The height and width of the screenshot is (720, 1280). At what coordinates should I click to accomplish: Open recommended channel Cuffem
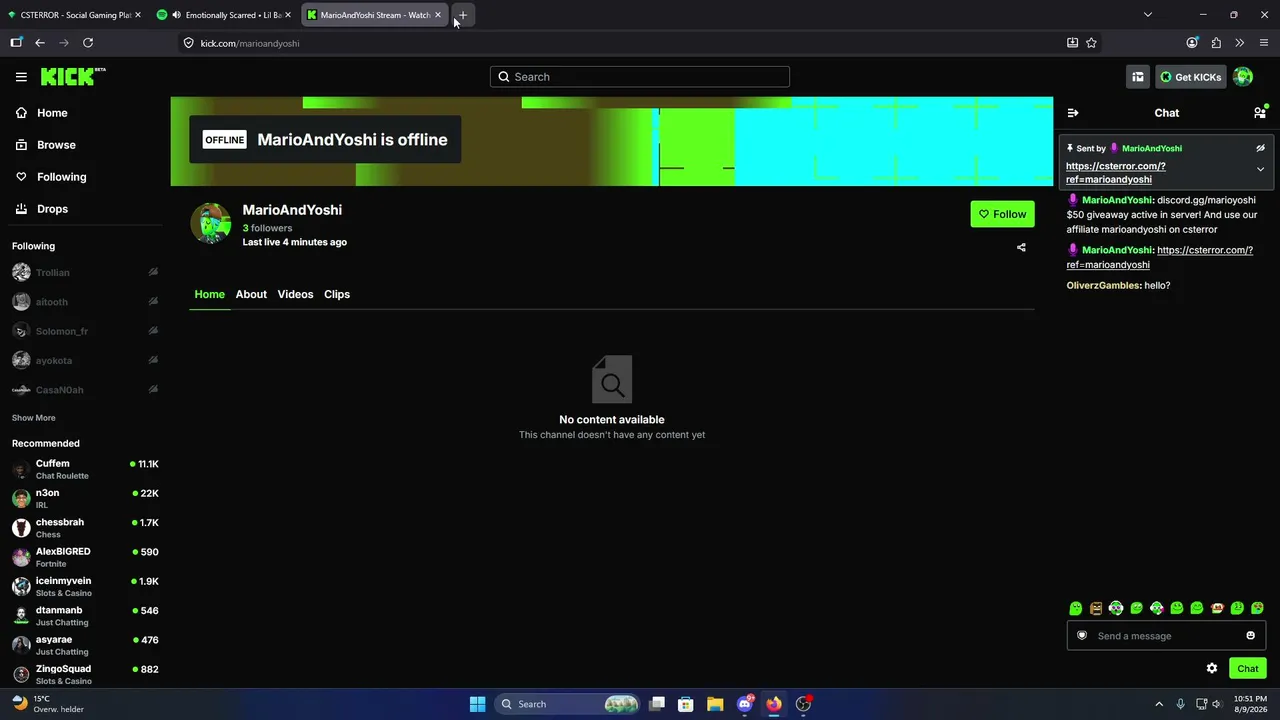tap(85, 469)
